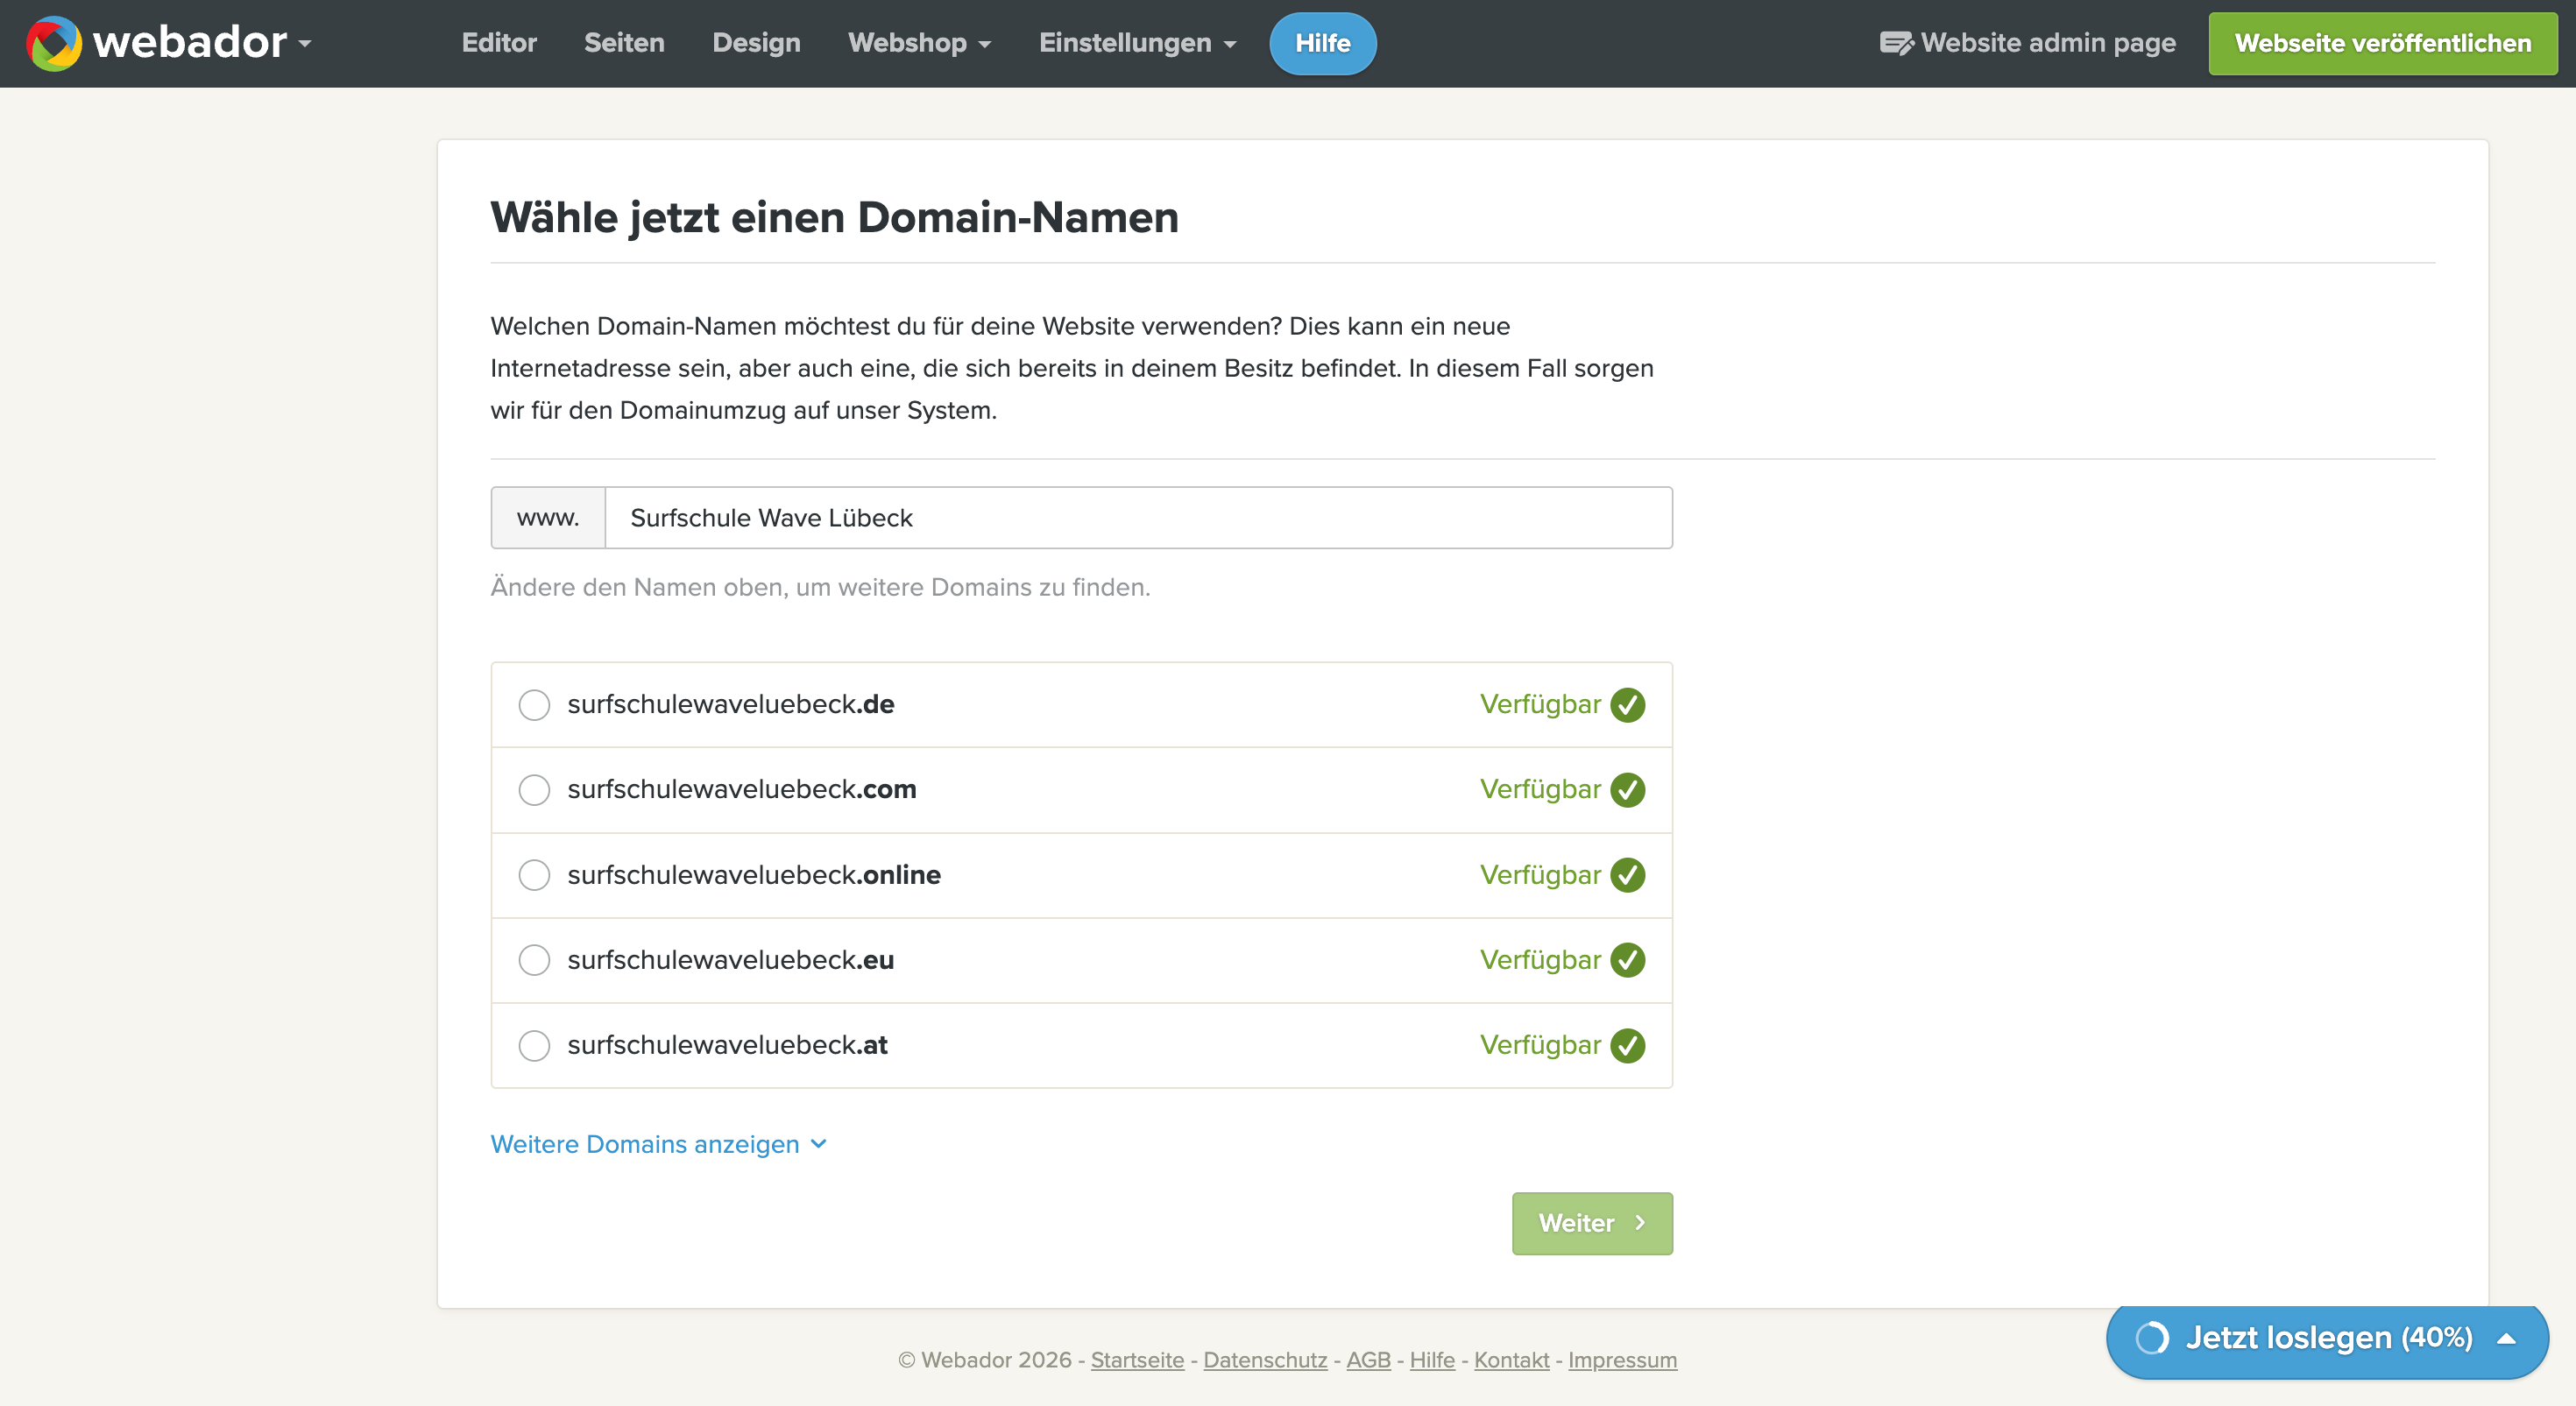Click green checkmark icon beside .com domain
This screenshot has width=2576, height=1406.
click(x=1628, y=790)
